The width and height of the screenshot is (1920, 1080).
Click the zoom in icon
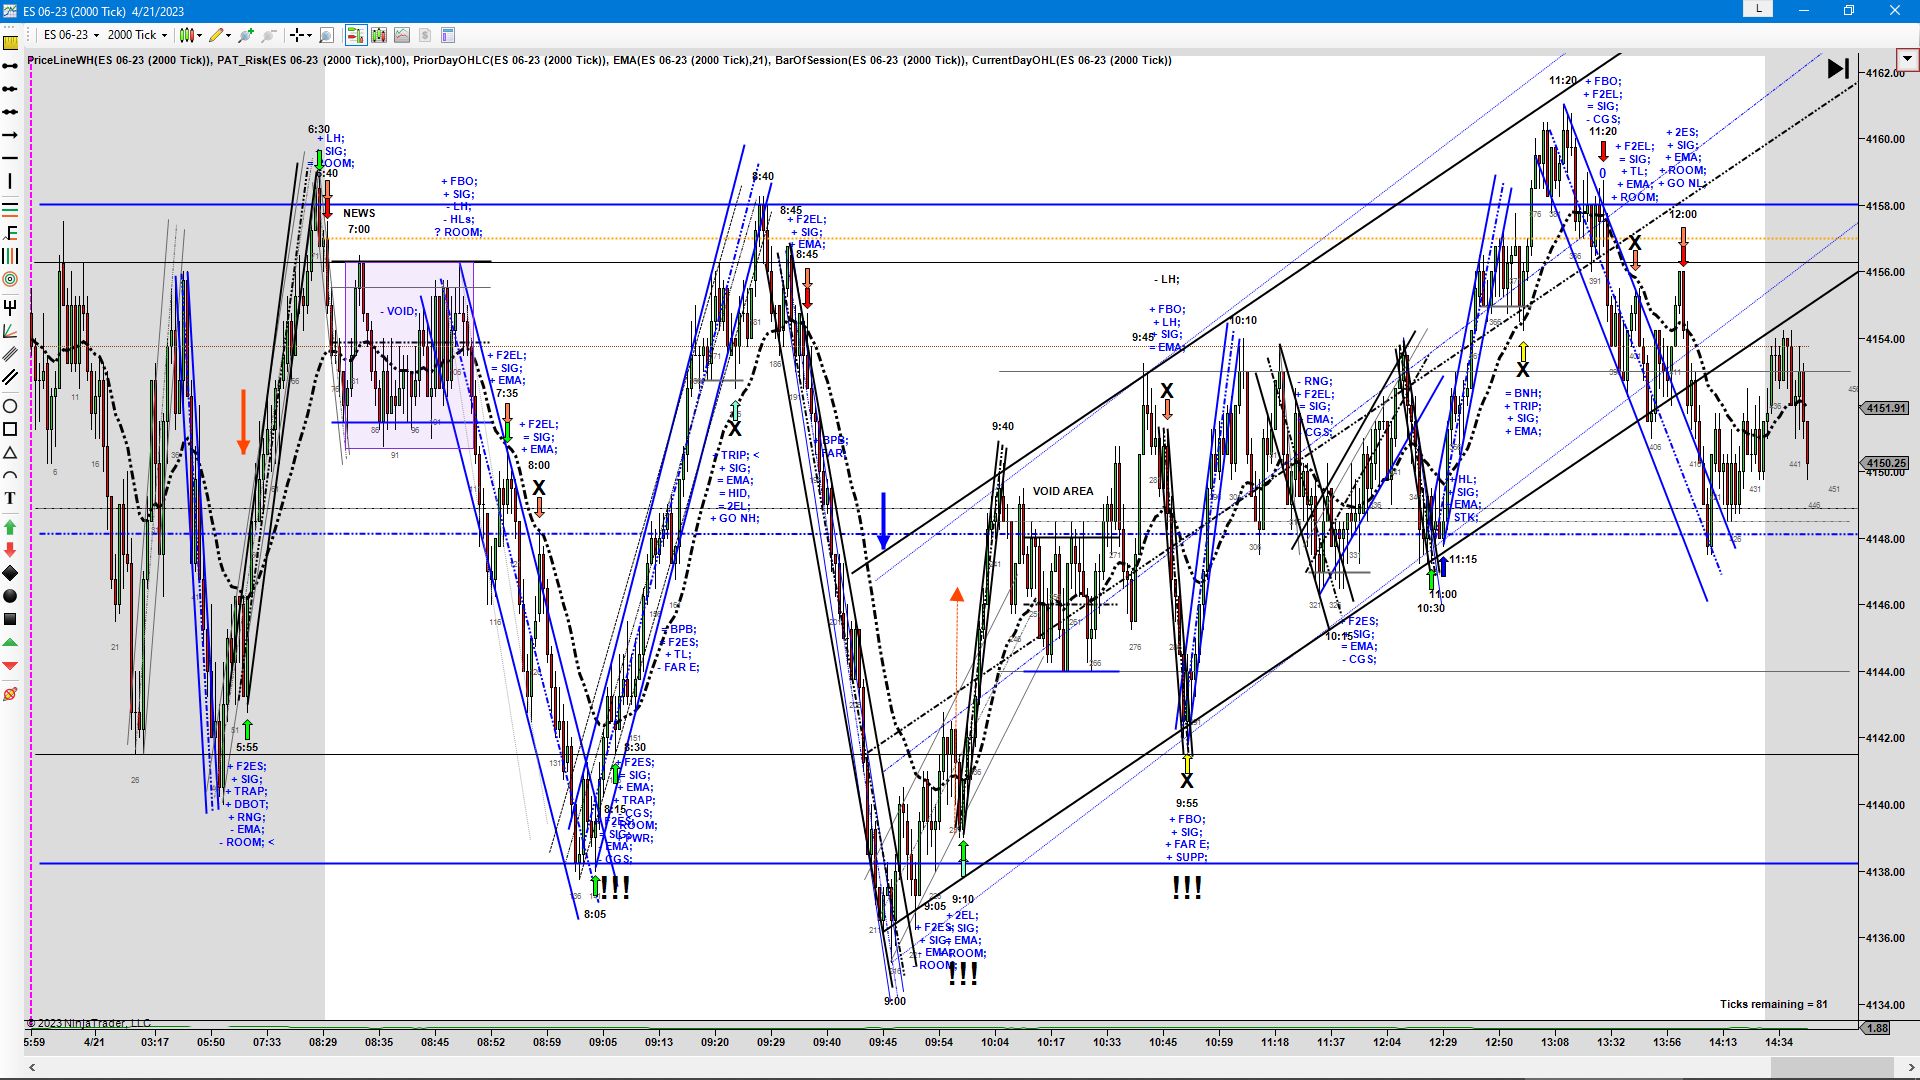coord(246,35)
